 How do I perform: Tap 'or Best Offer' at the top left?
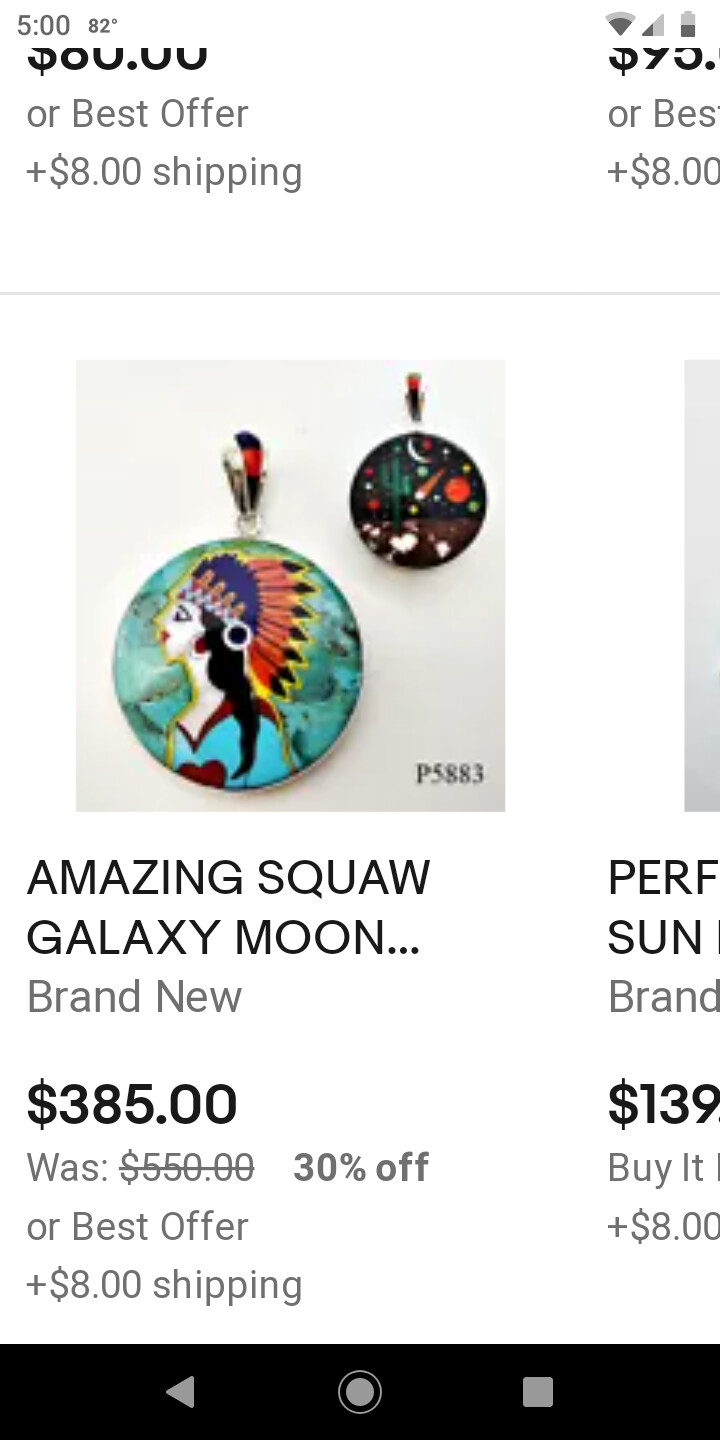pos(137,113)
